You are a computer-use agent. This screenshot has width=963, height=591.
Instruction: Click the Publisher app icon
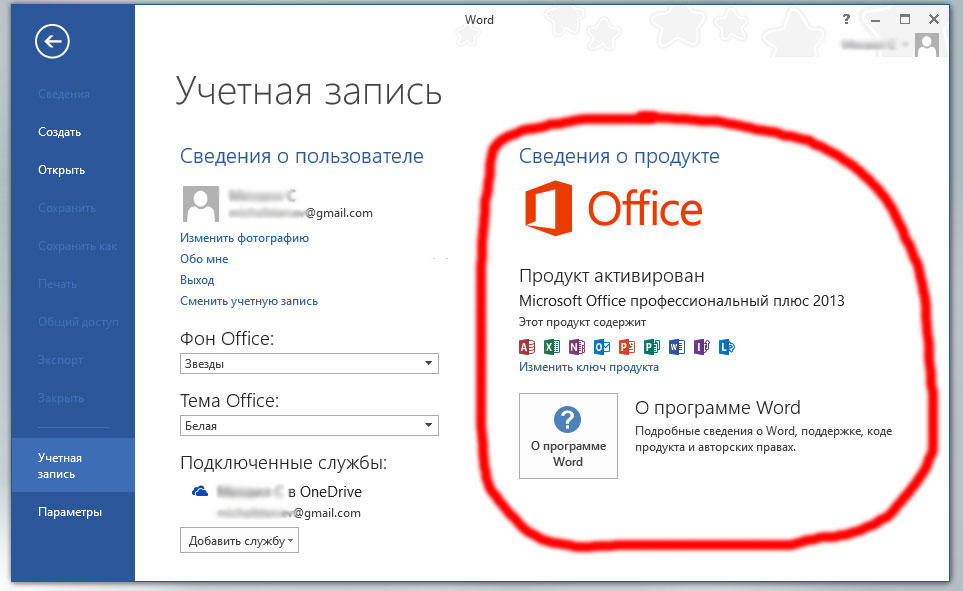tap(652, 347)
